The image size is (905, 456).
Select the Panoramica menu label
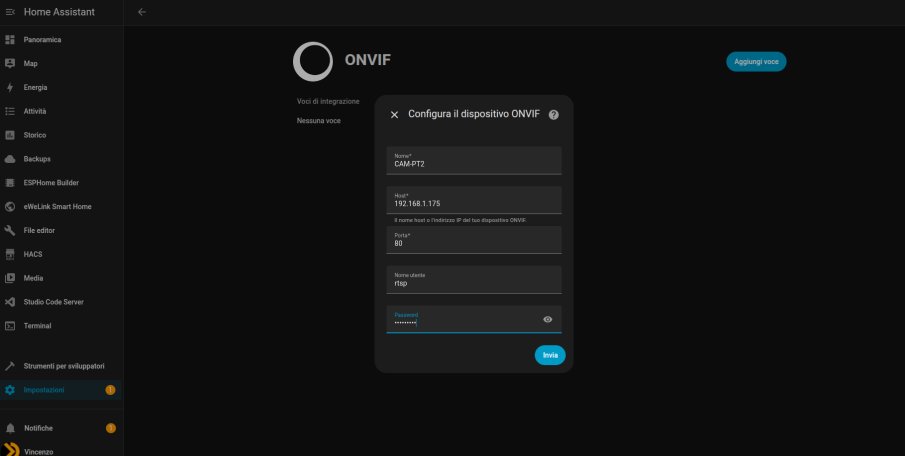[42, 40]
